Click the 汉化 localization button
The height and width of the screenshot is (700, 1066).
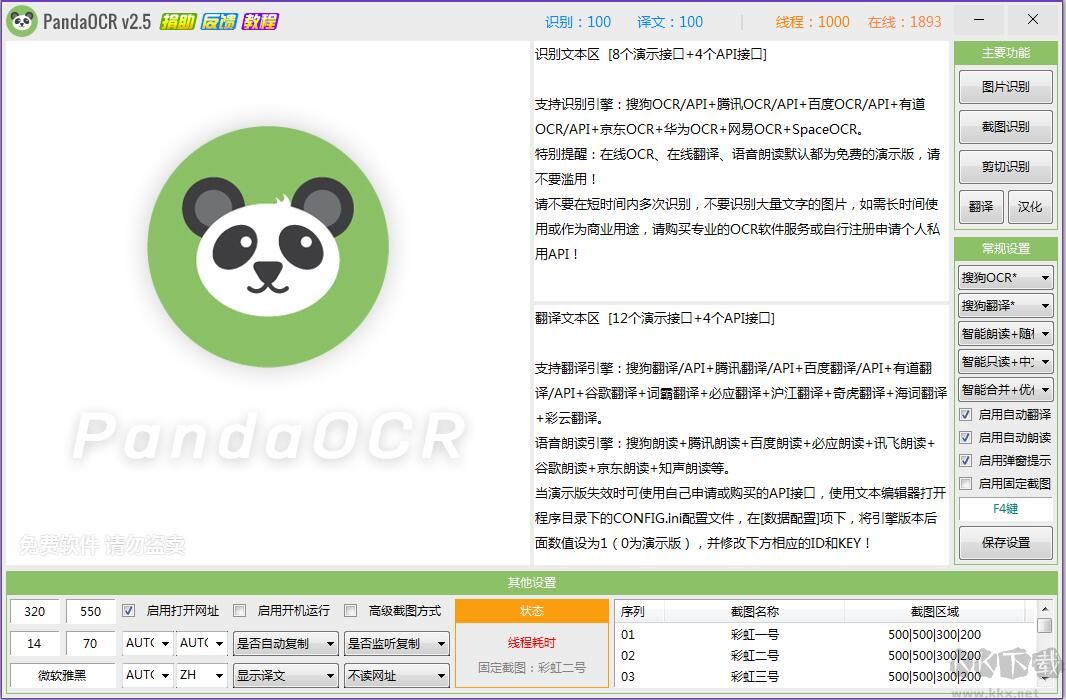click(1031, 207)
